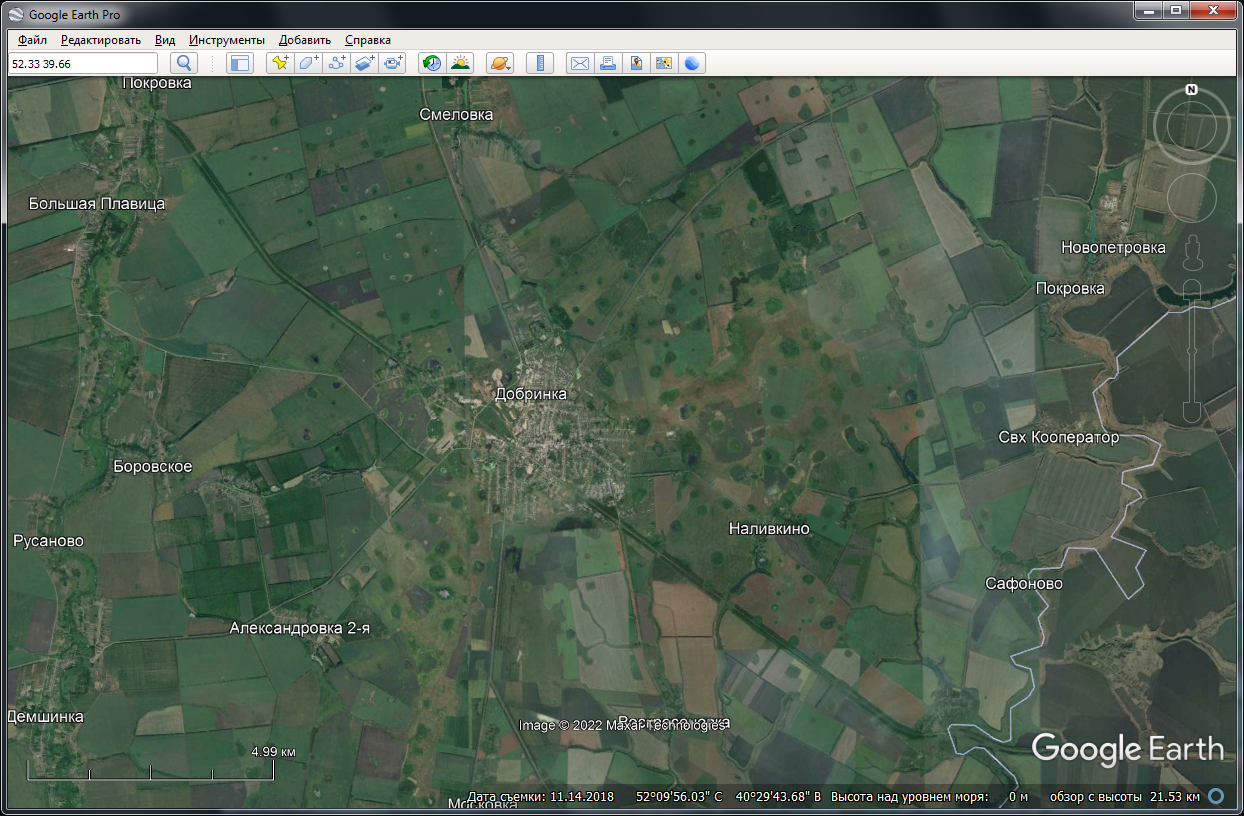This screenshot has width=1244, height=816.
Task: Click the blue Earth sphere toolbar icon
Action: (x=692, y=63)
